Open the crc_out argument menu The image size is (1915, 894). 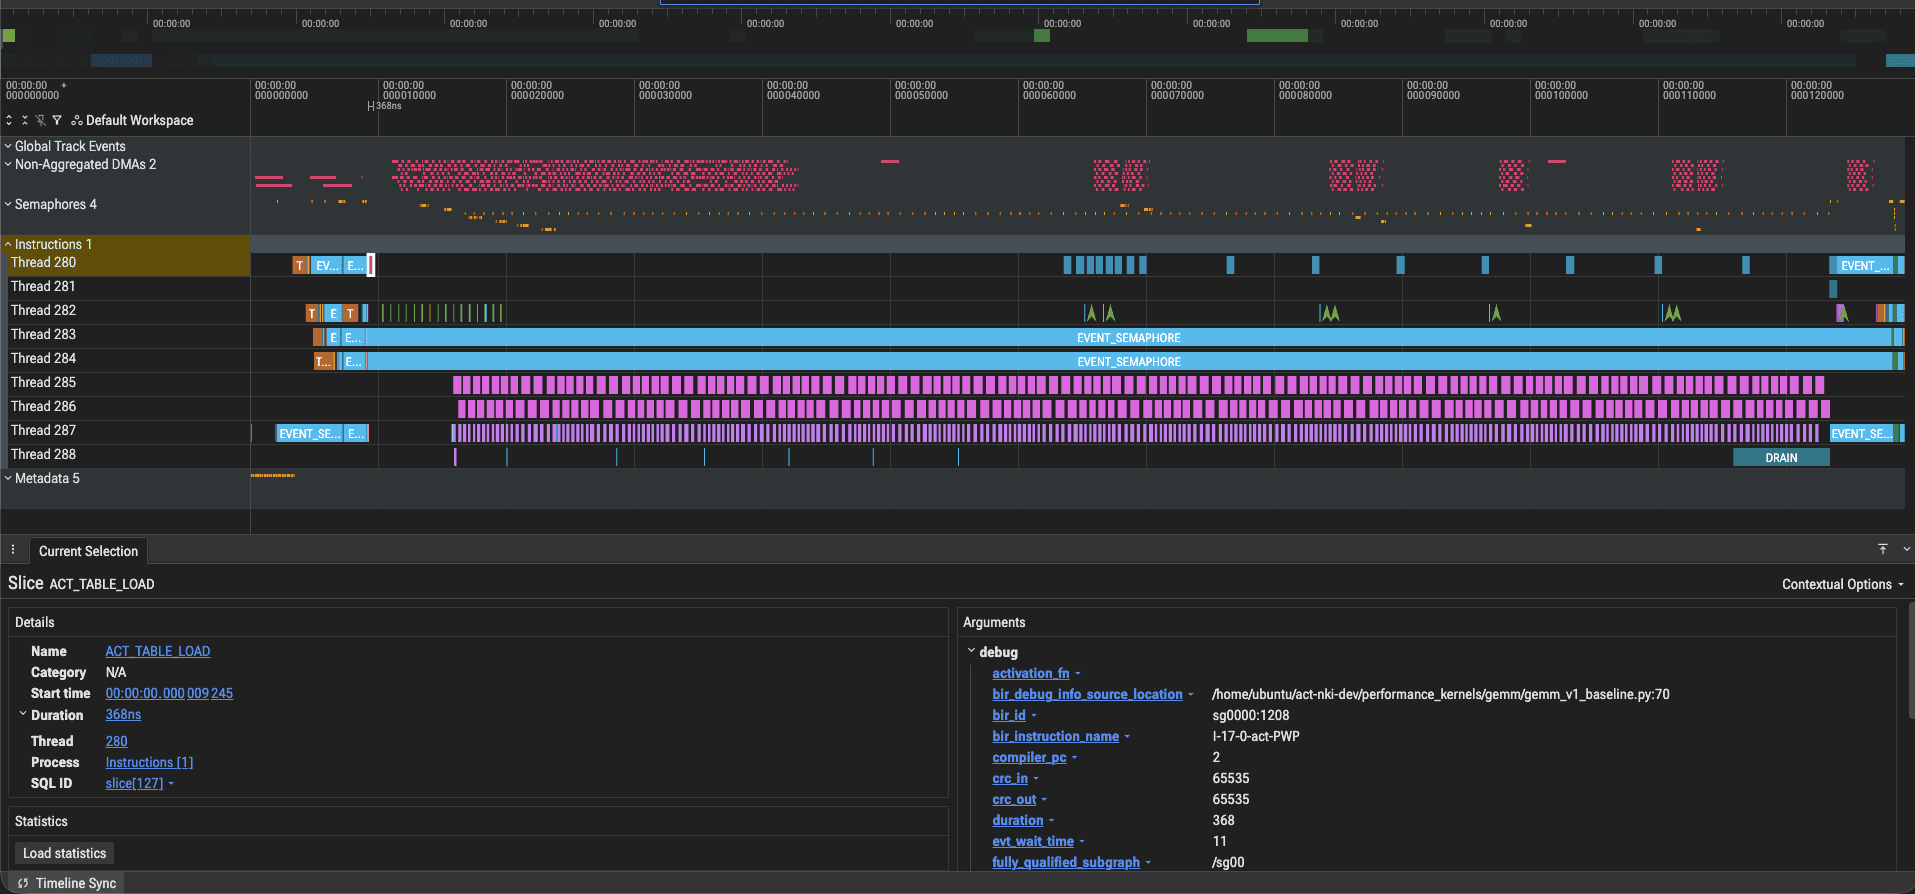click(1044, 799)
